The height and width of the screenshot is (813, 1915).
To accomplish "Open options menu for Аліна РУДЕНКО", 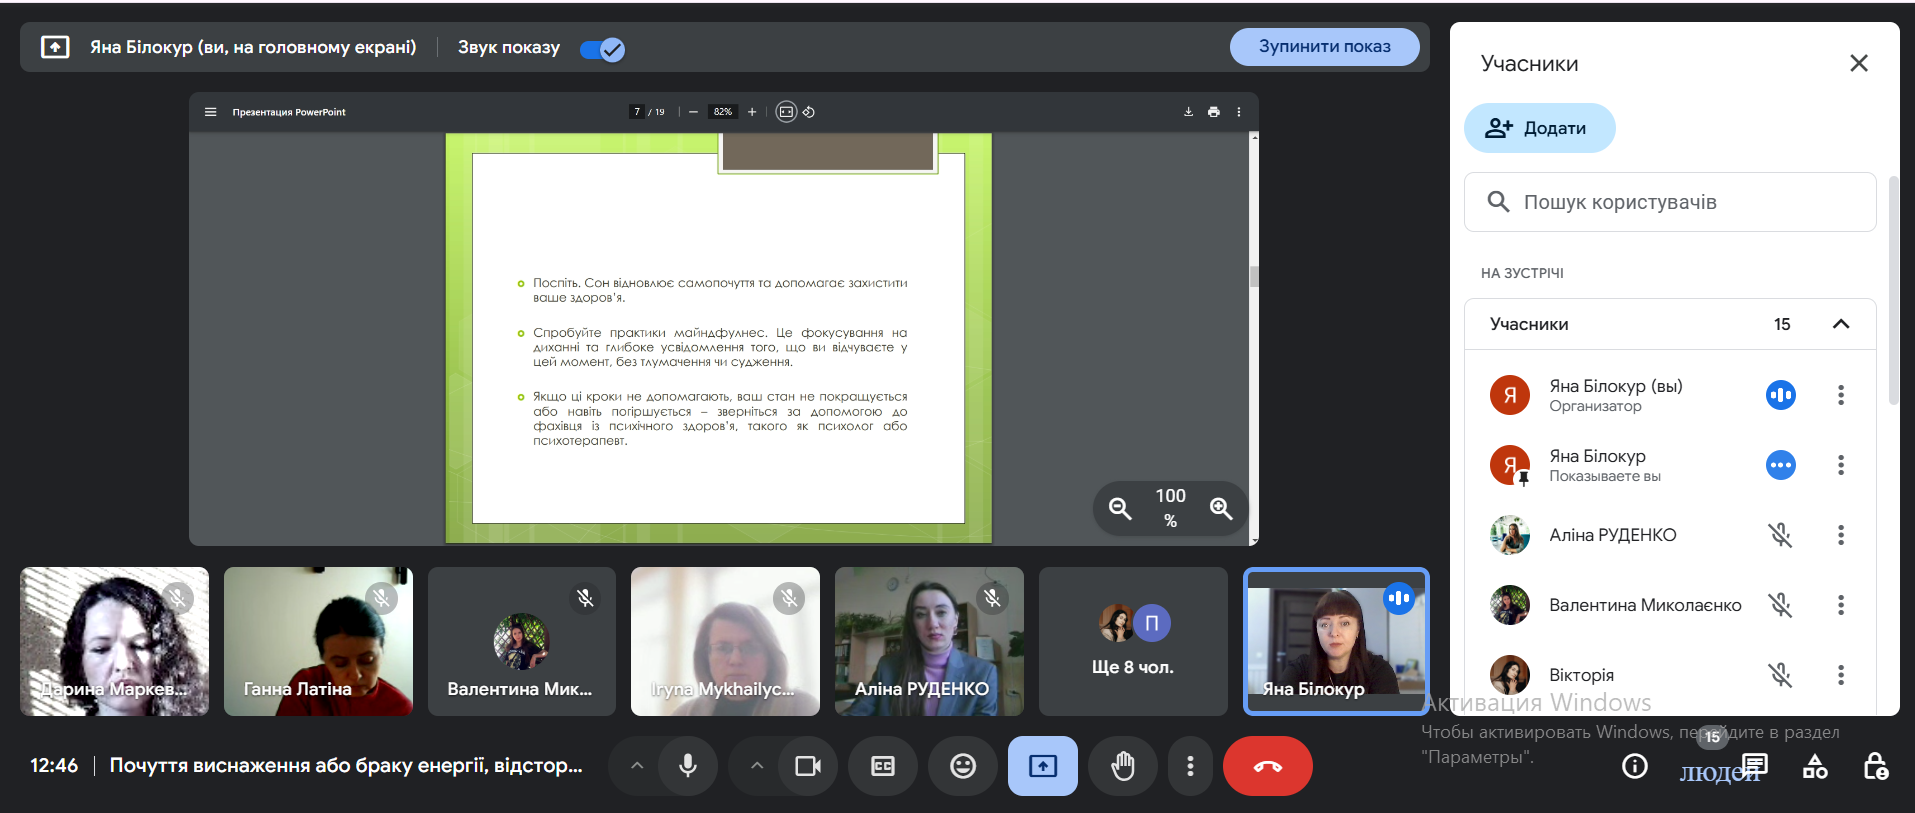I will pos(1841,535).
